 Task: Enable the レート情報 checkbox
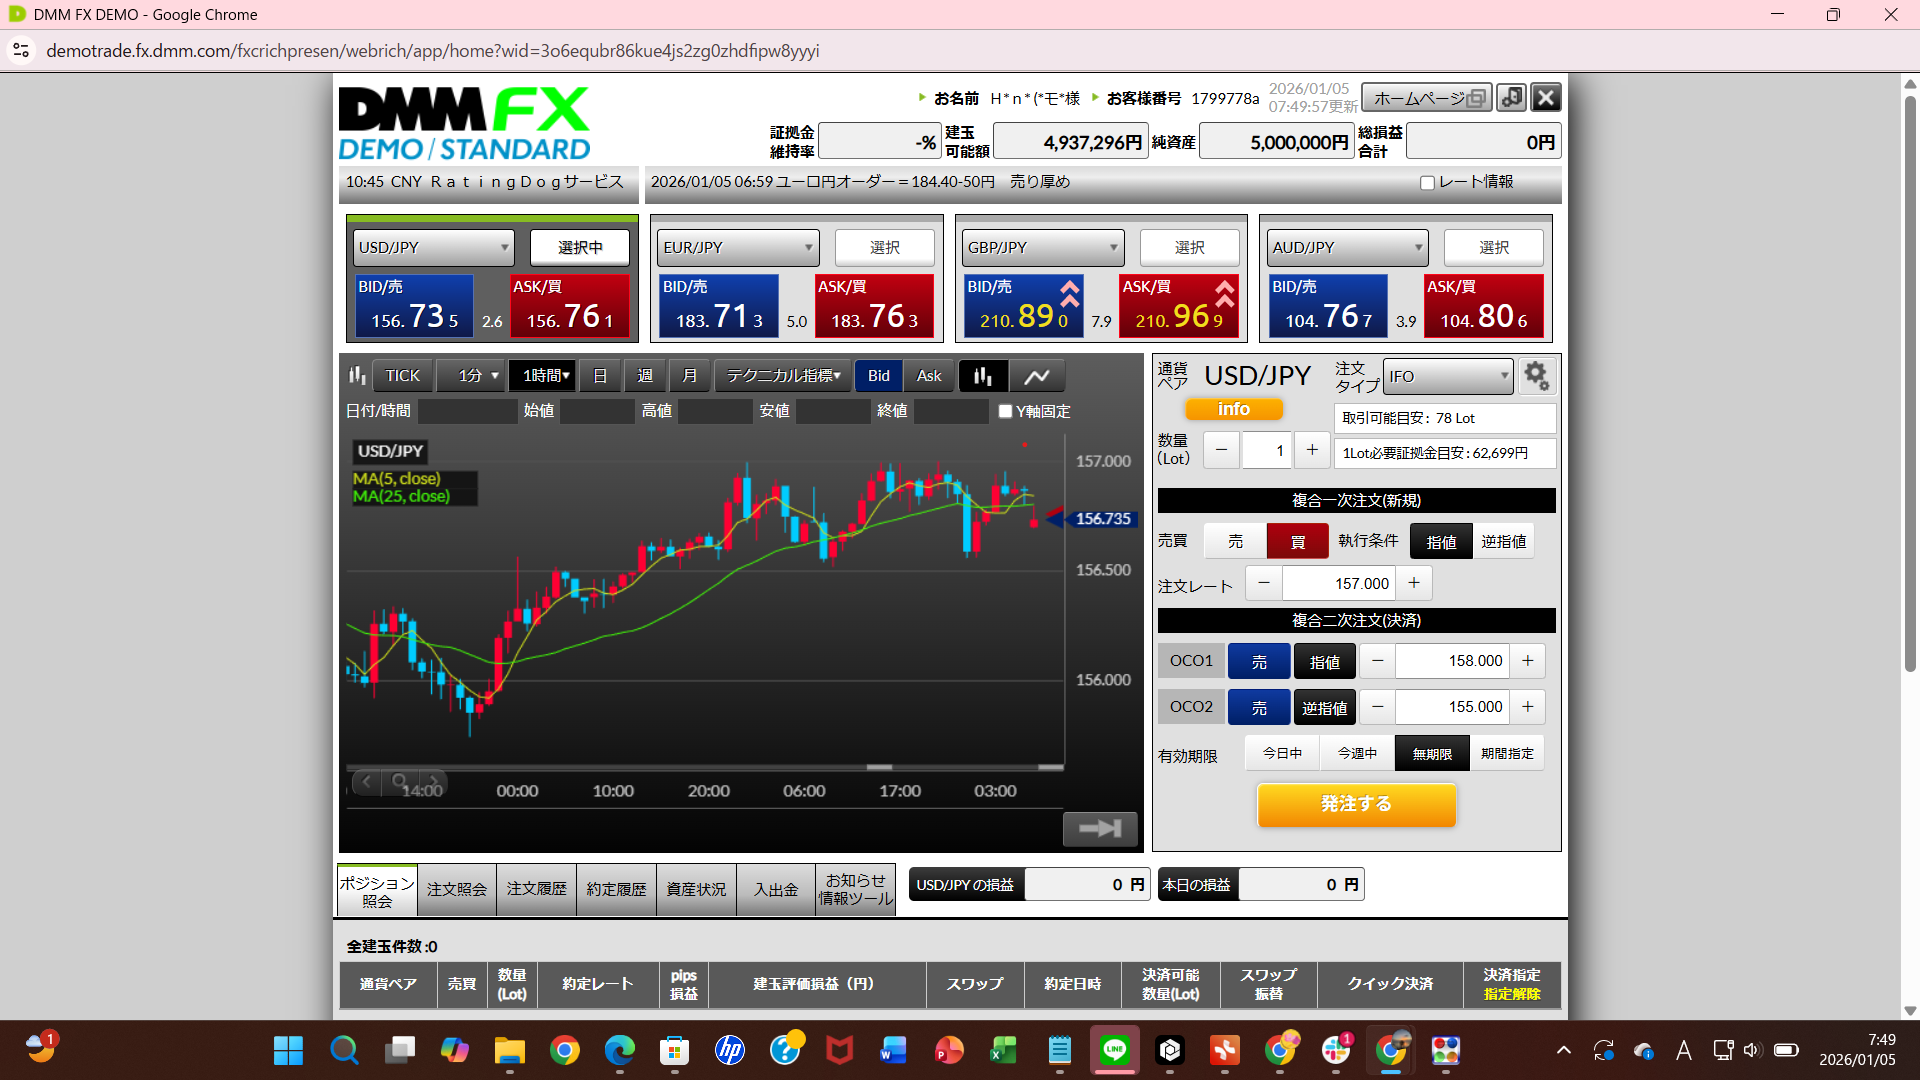pyautogui.click(x=1427, y=183)
